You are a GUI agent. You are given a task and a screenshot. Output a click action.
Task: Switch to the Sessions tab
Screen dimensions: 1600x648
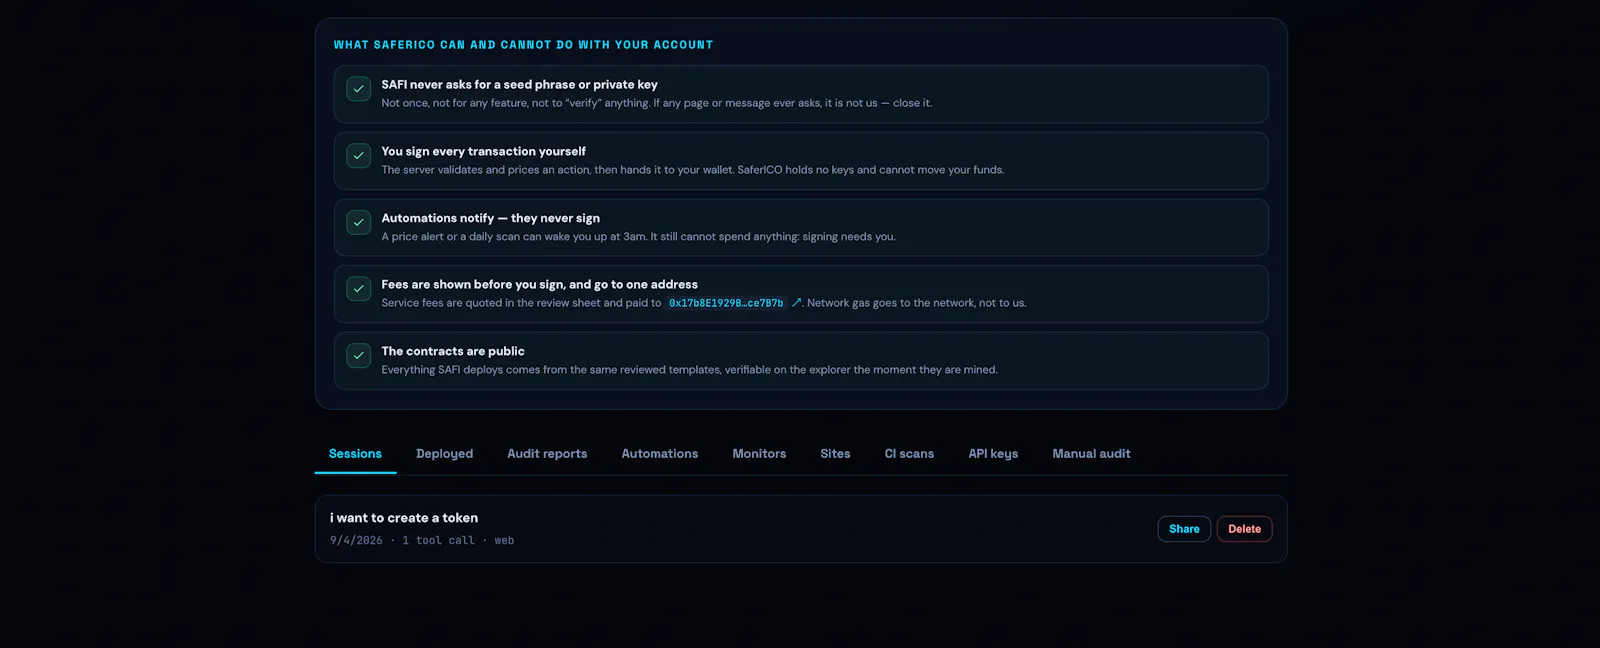point(355,454)
